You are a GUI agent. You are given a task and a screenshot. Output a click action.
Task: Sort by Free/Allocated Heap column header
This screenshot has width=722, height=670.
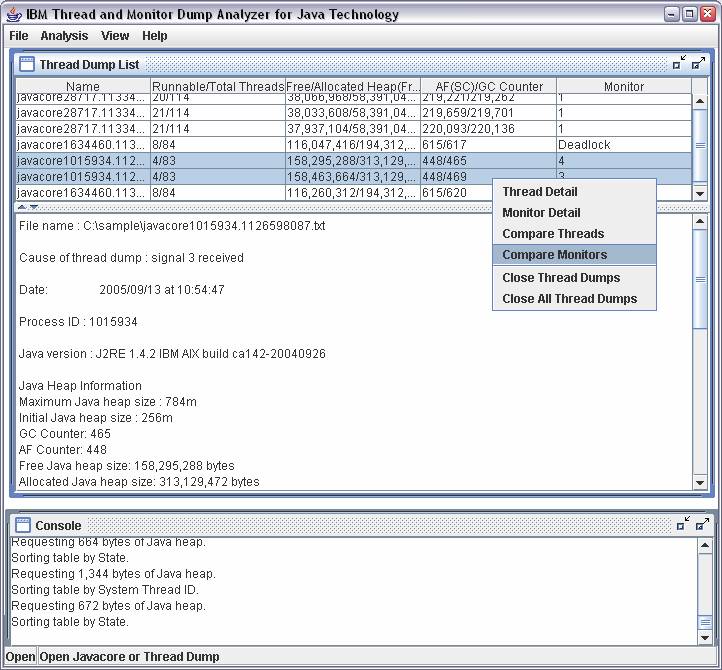(x=353, y=86)
